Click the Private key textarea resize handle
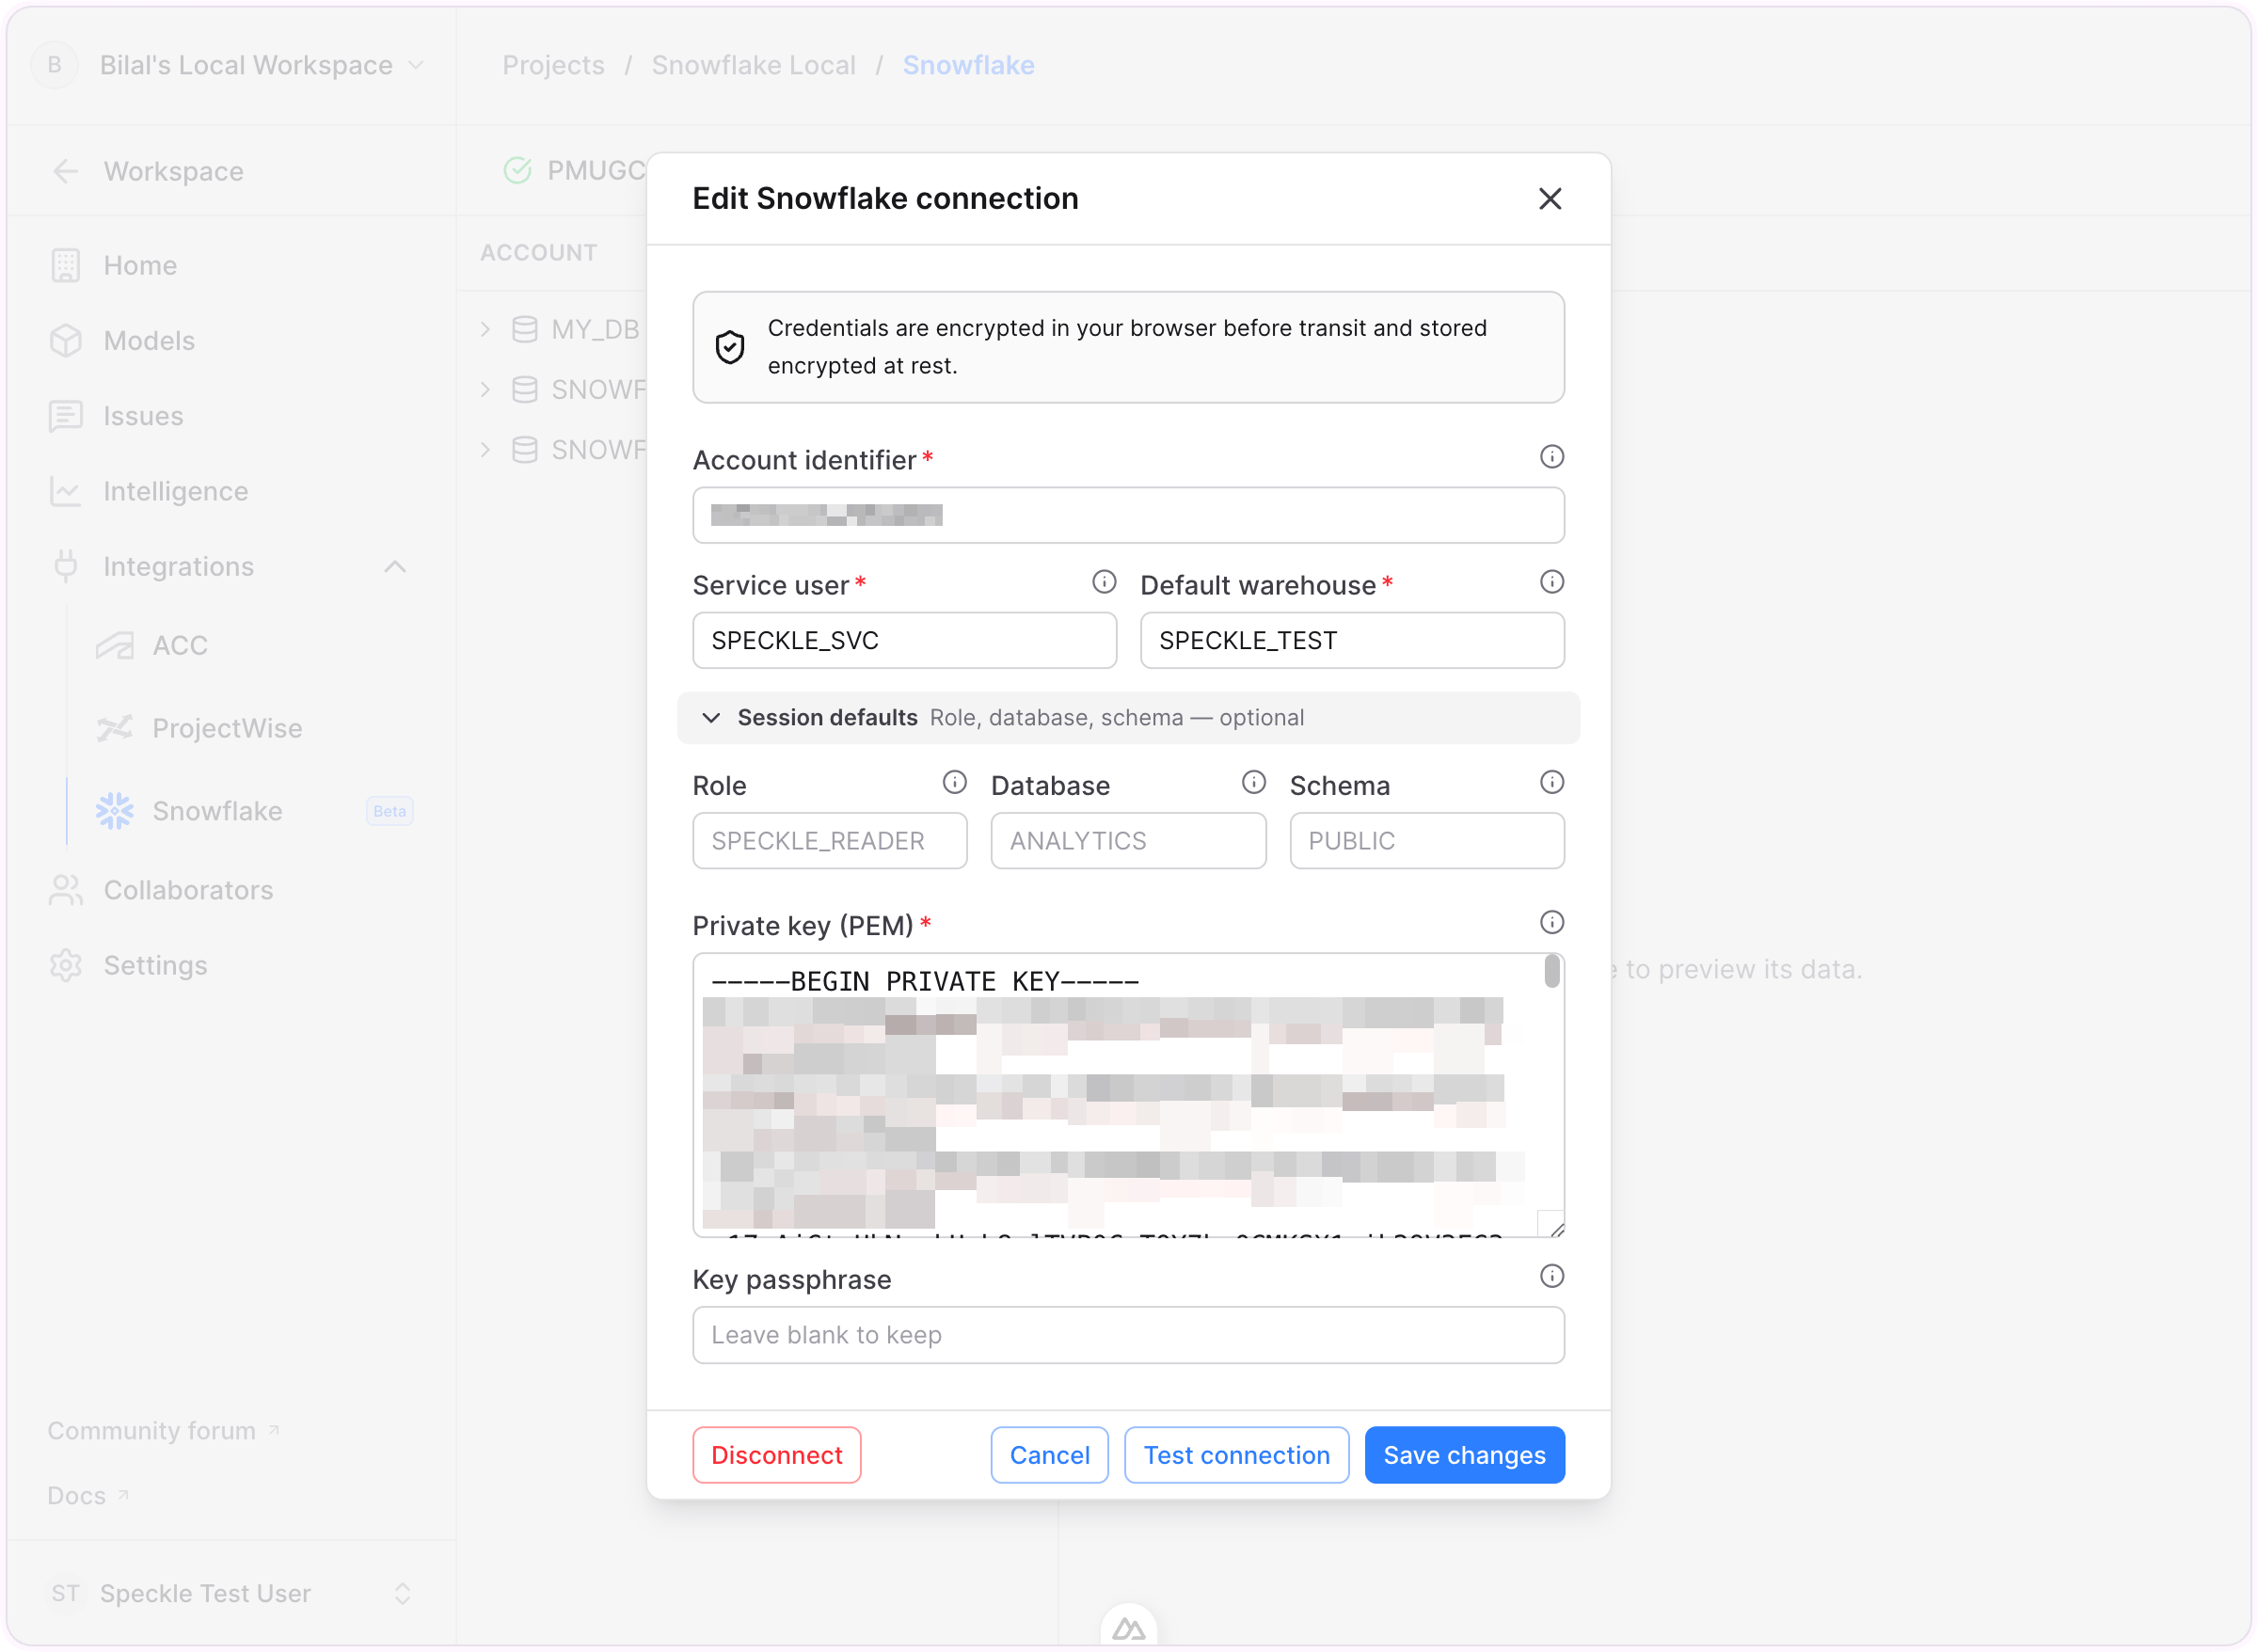The width and height of the screenshot is (2258, 1652). [1554, 1227]
